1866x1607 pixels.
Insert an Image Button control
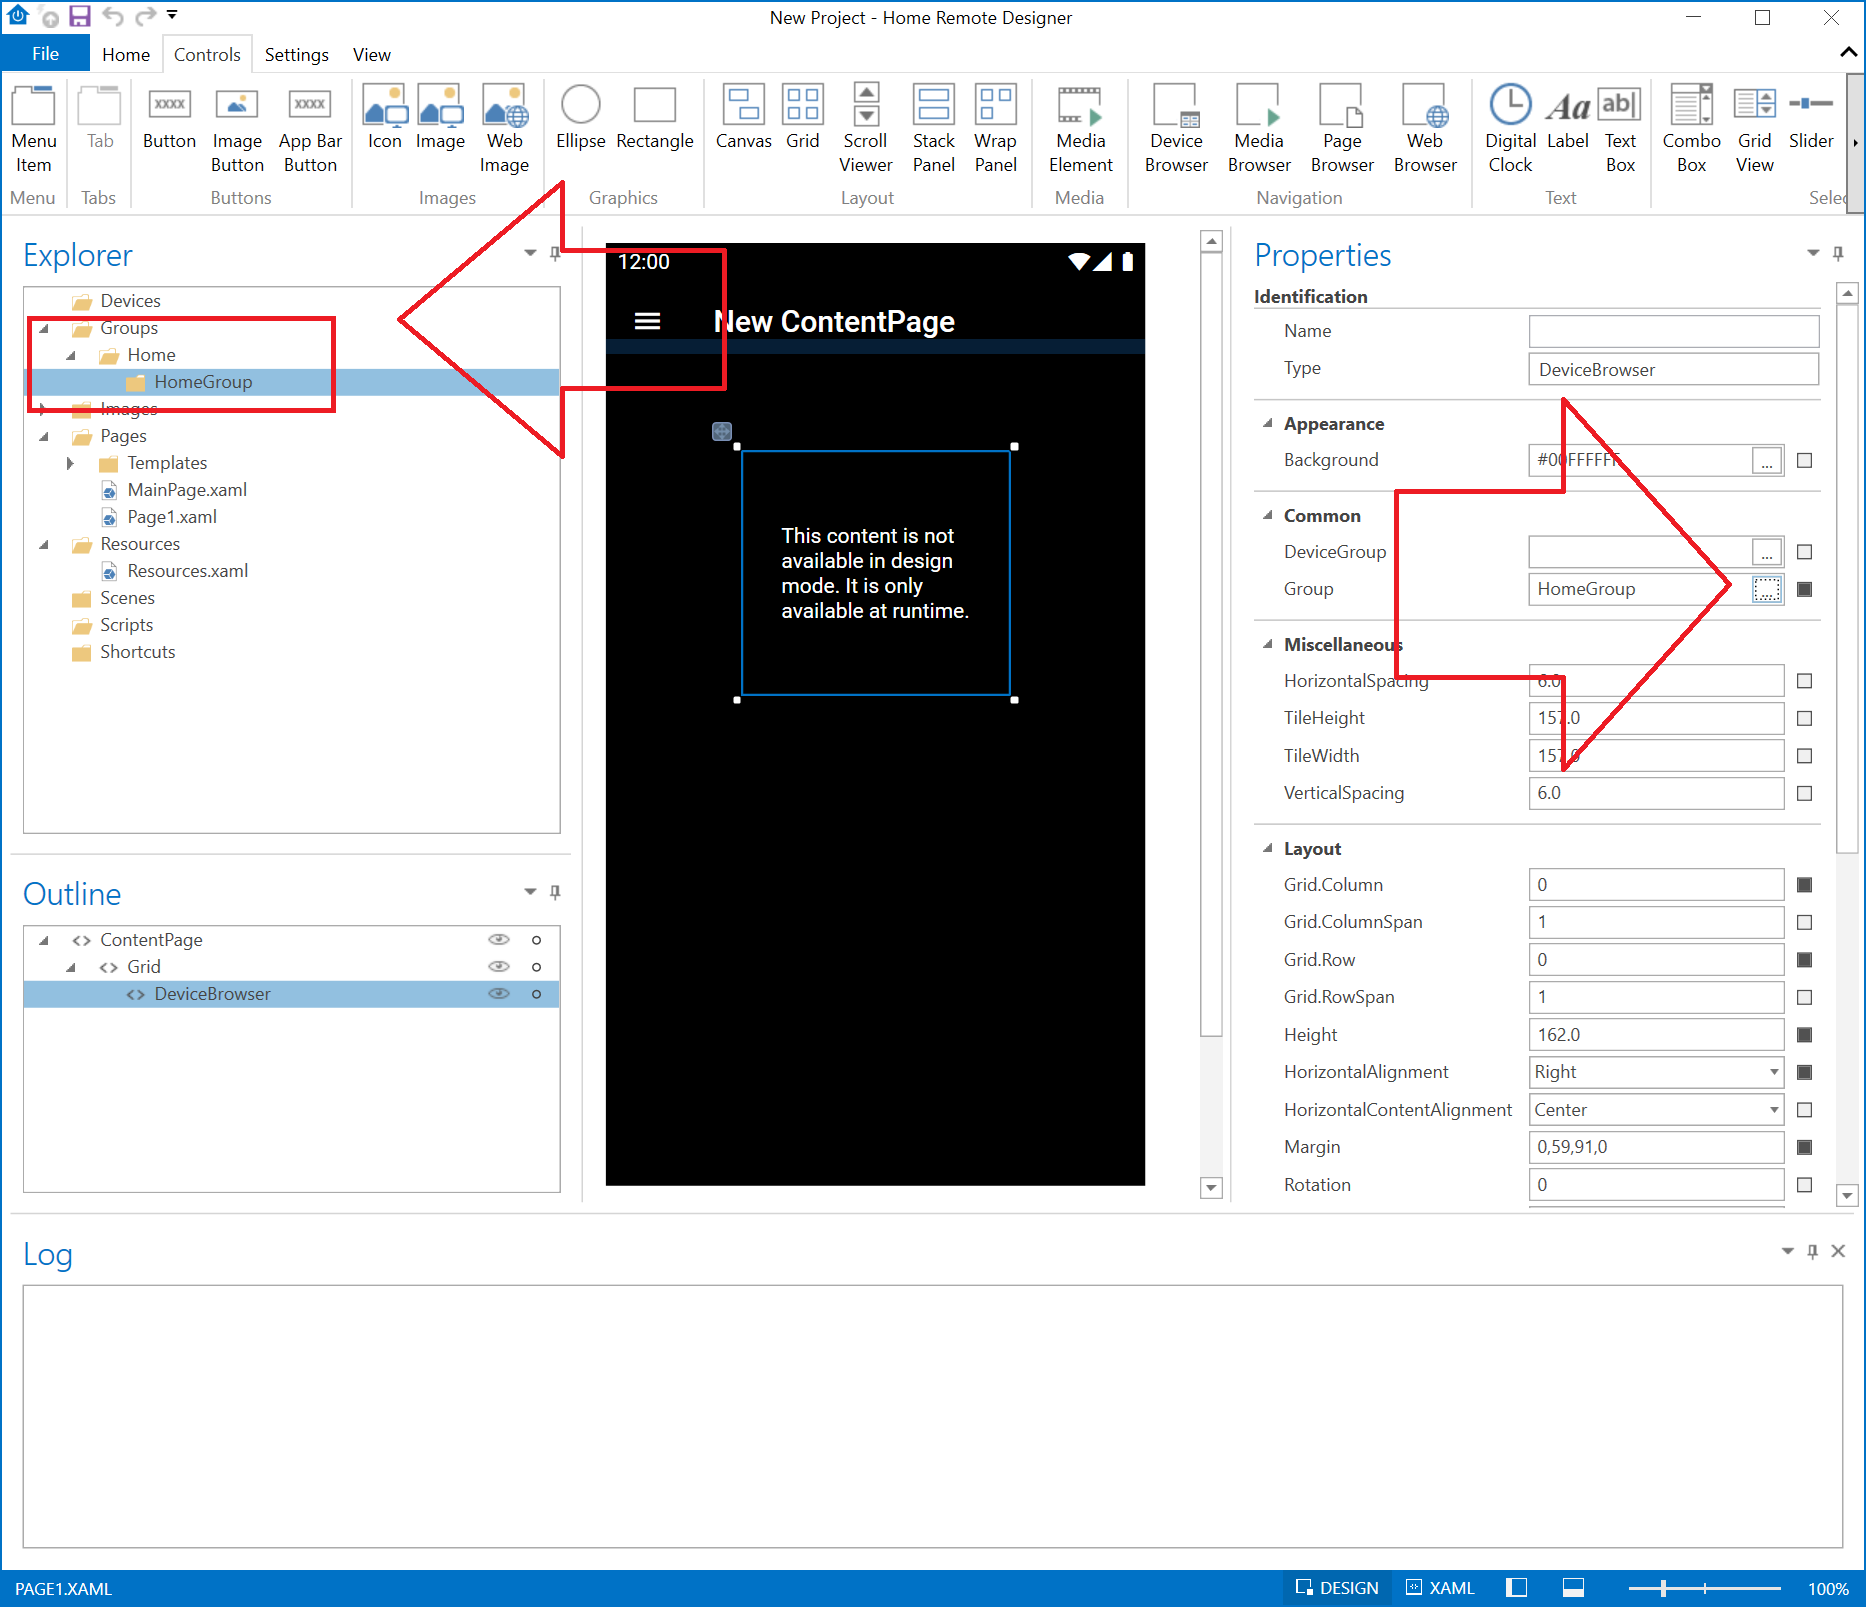click(237, 130)
